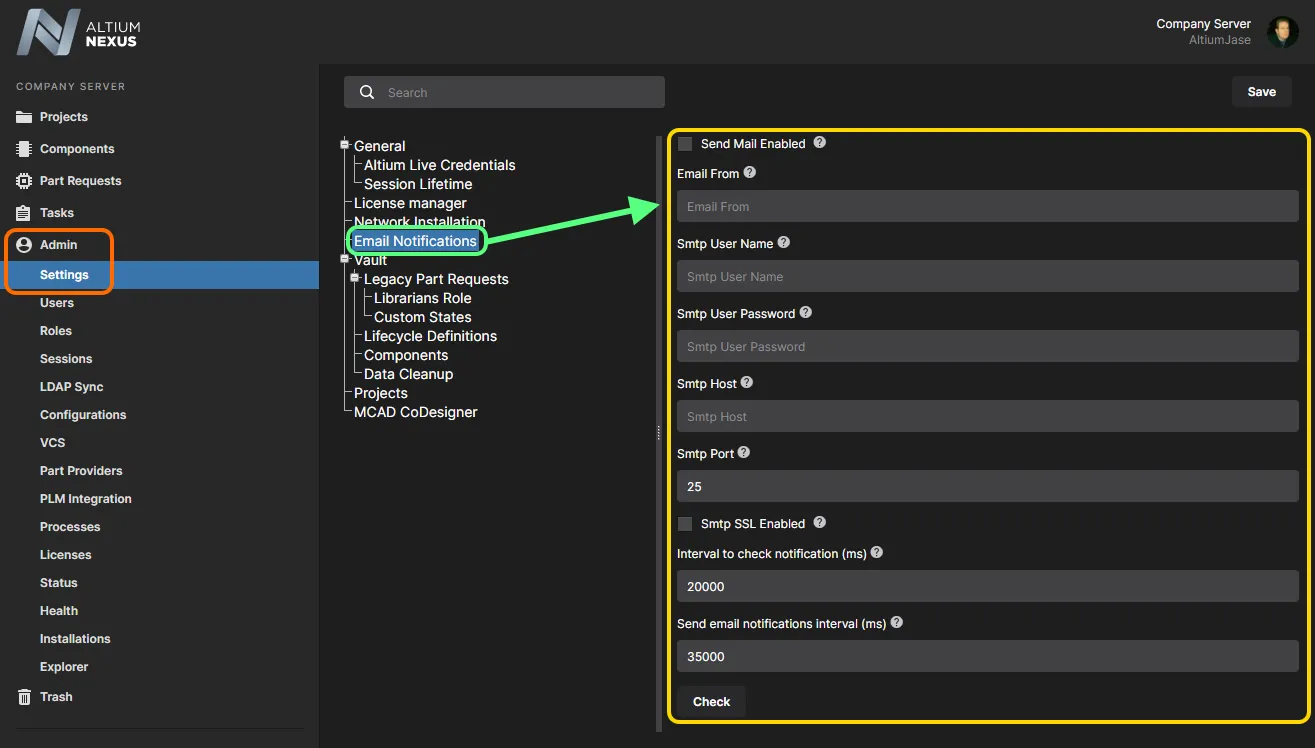Toggle the Smtp SSL Enabled checkbox
Image resolution: width=1315 pixels, height=748 pixels.
click(x=685, y=524)
